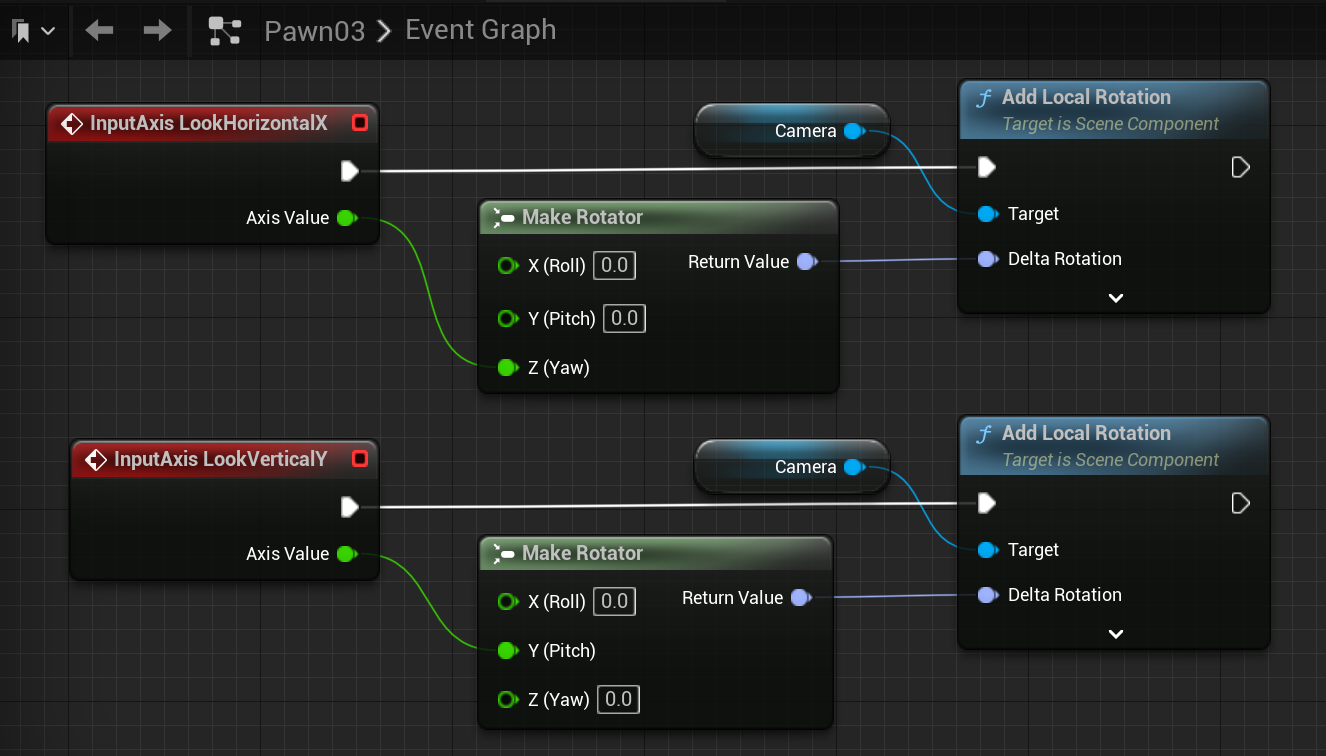Screen dimensions: 1326x756
Task: Go back with the left arrow button
Action: 99,31
